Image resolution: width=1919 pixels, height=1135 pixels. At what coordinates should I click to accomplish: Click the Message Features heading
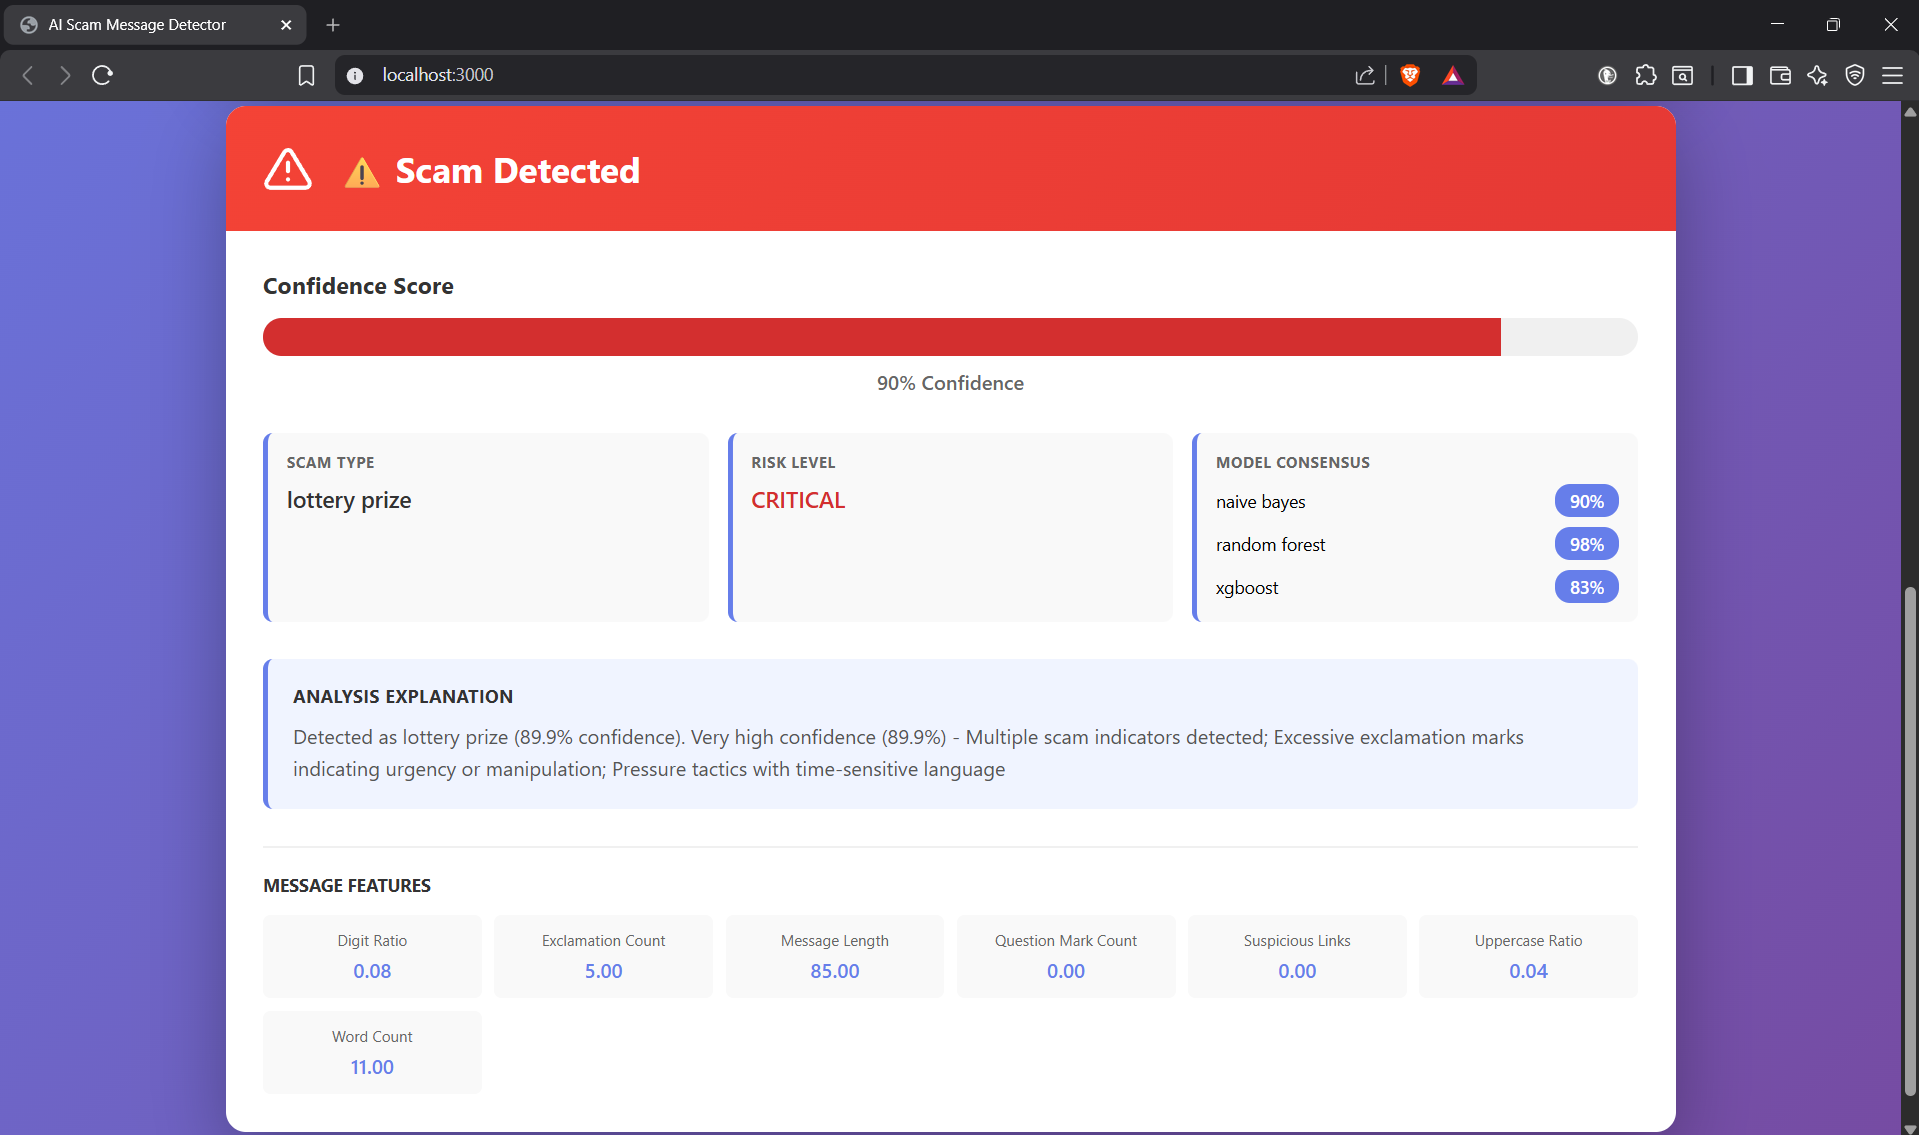347,886
